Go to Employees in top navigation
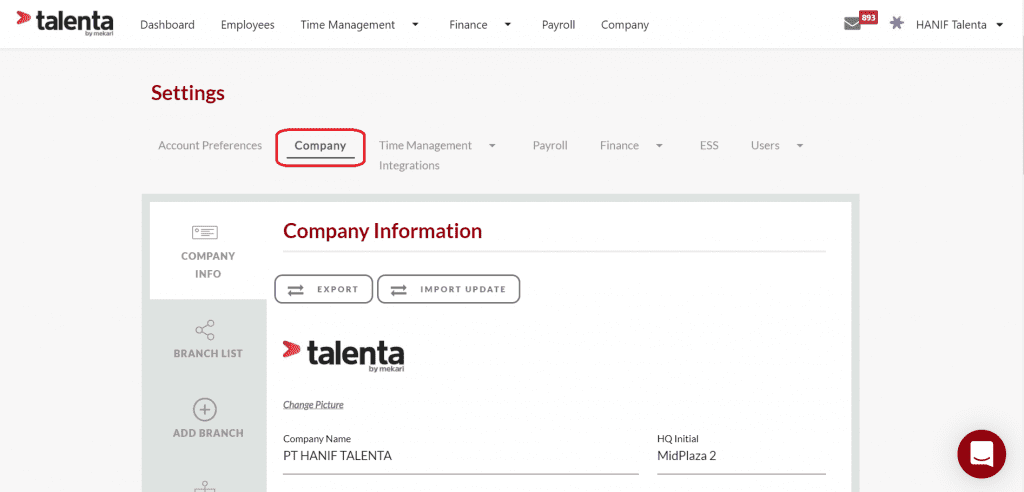This screenshot has width=1024, height=492. click(248, 25)
